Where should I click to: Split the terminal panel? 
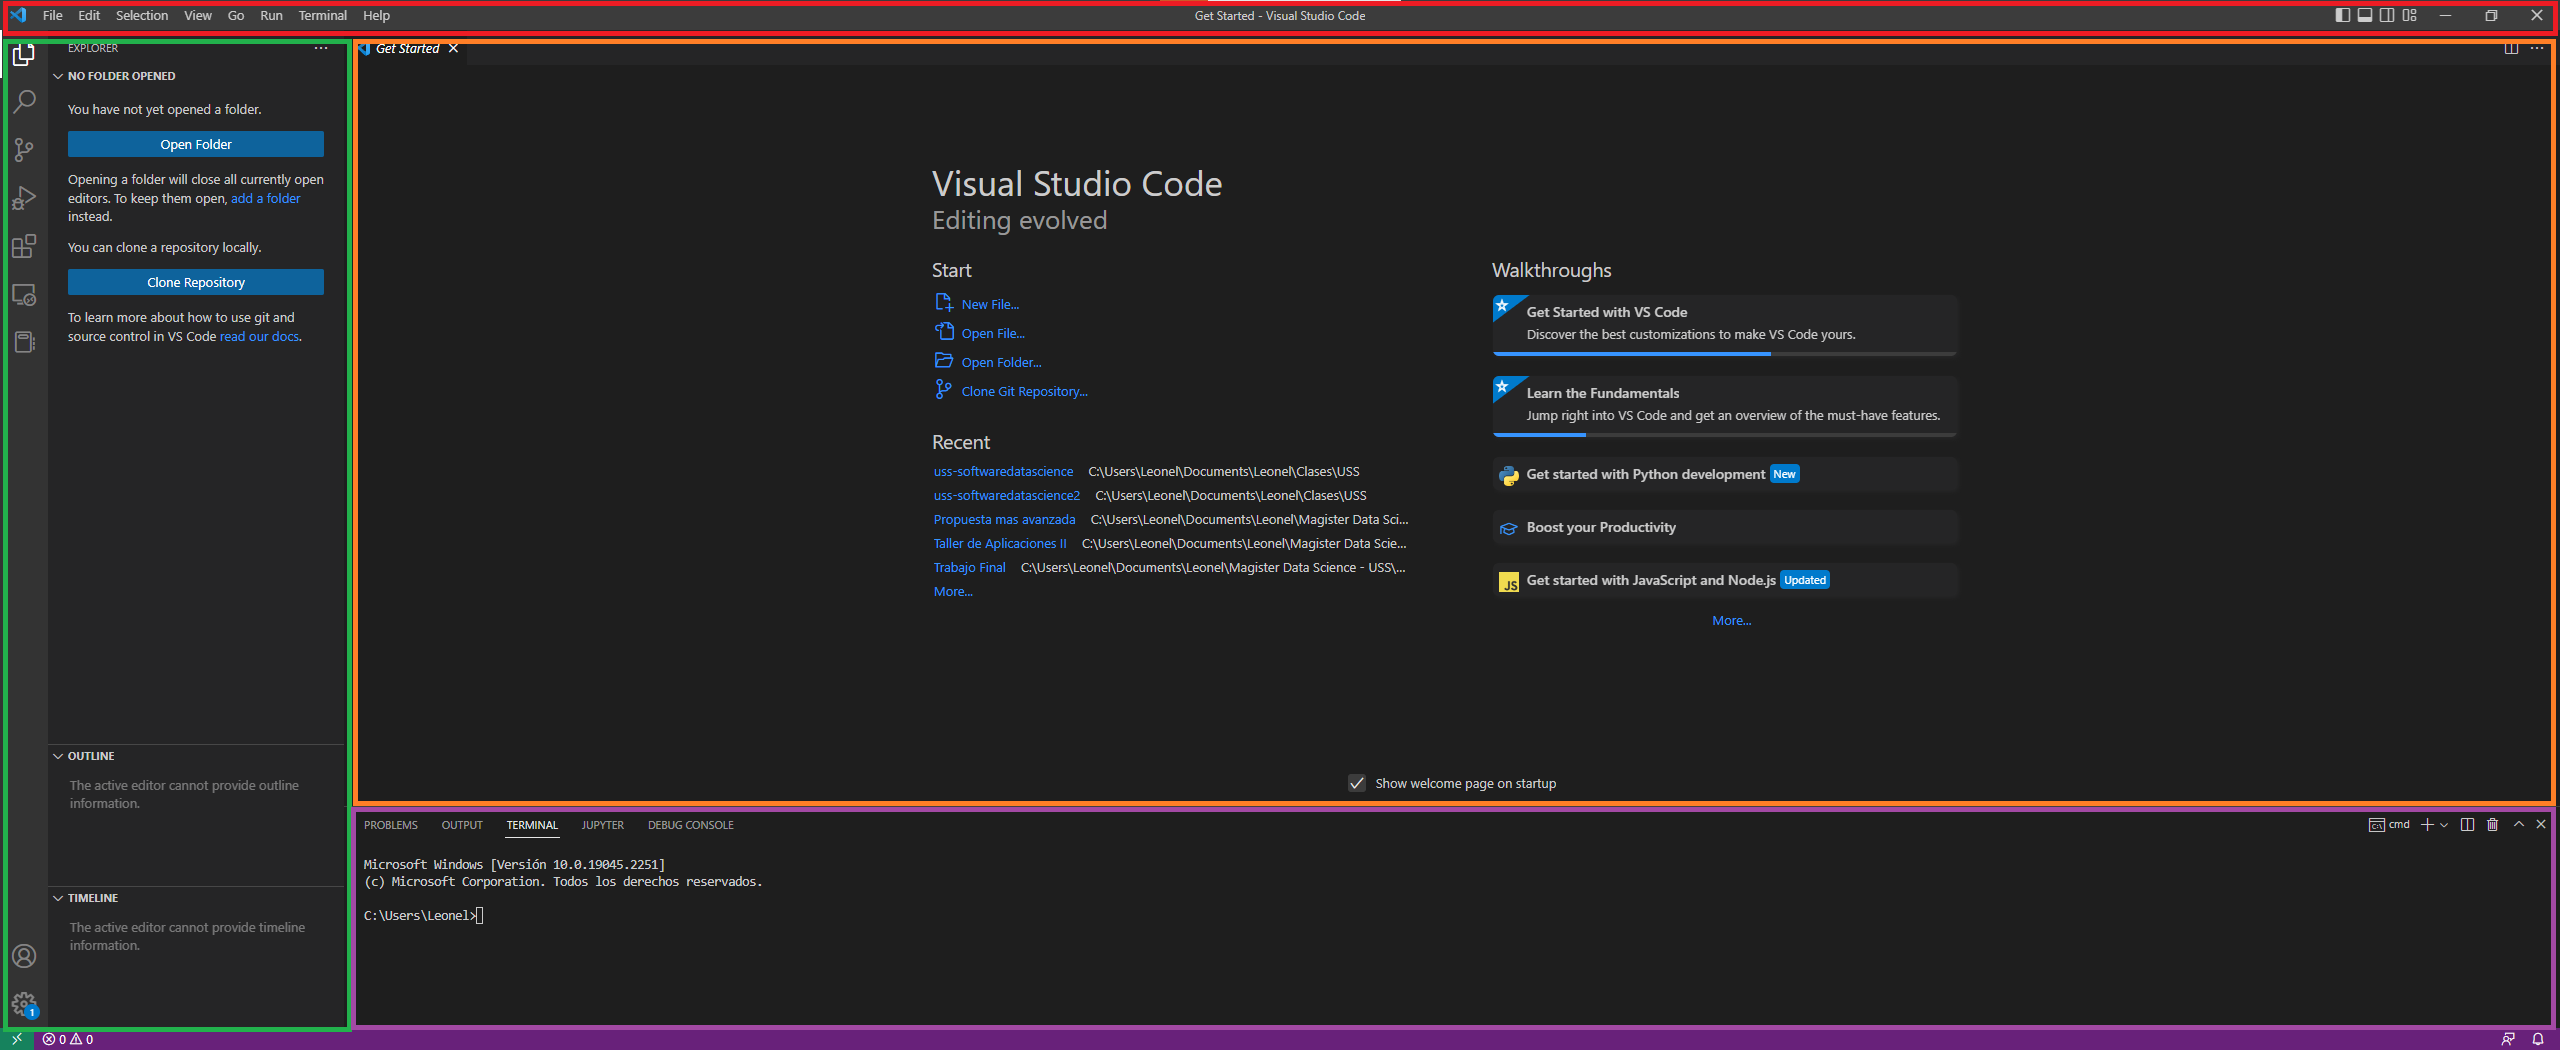[x=2467, y=825]
